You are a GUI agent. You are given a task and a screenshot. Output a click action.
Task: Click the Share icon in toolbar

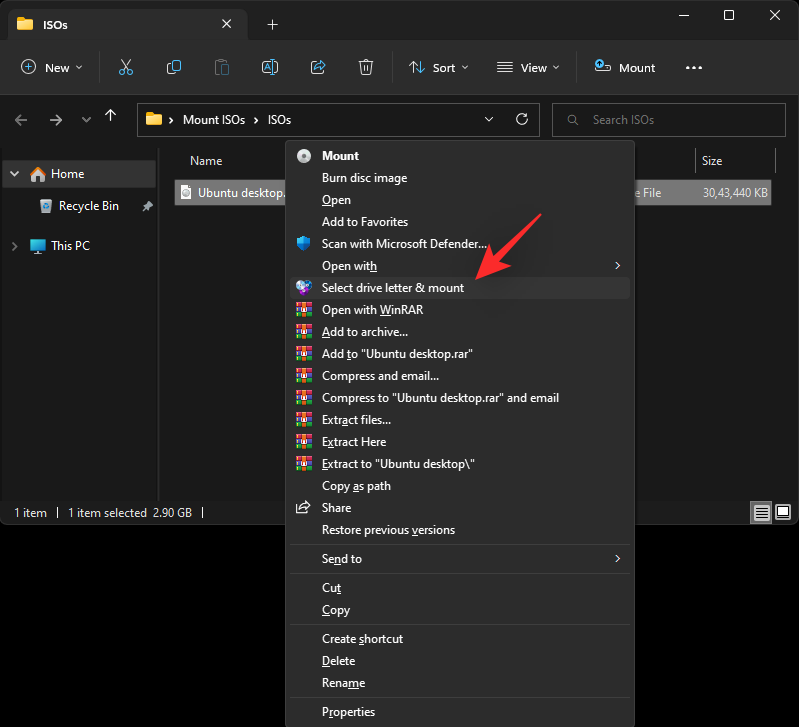318,67
